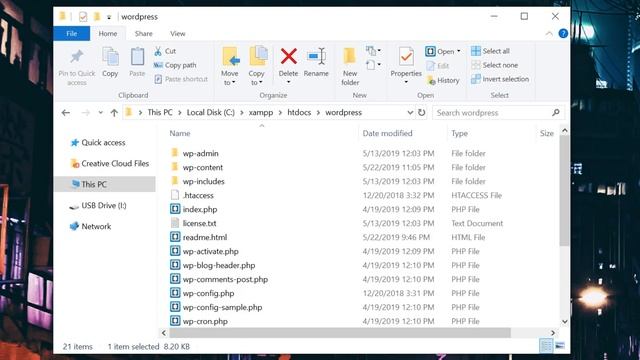
Task: Sort by the Name column header
Action: point(180,133)
